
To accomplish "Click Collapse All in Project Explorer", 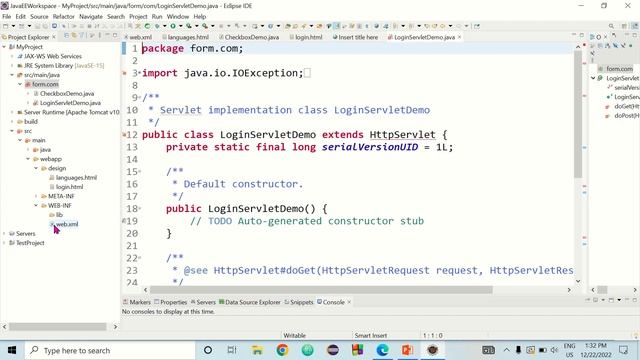I will pyautogui.click(x=67, y=36).
